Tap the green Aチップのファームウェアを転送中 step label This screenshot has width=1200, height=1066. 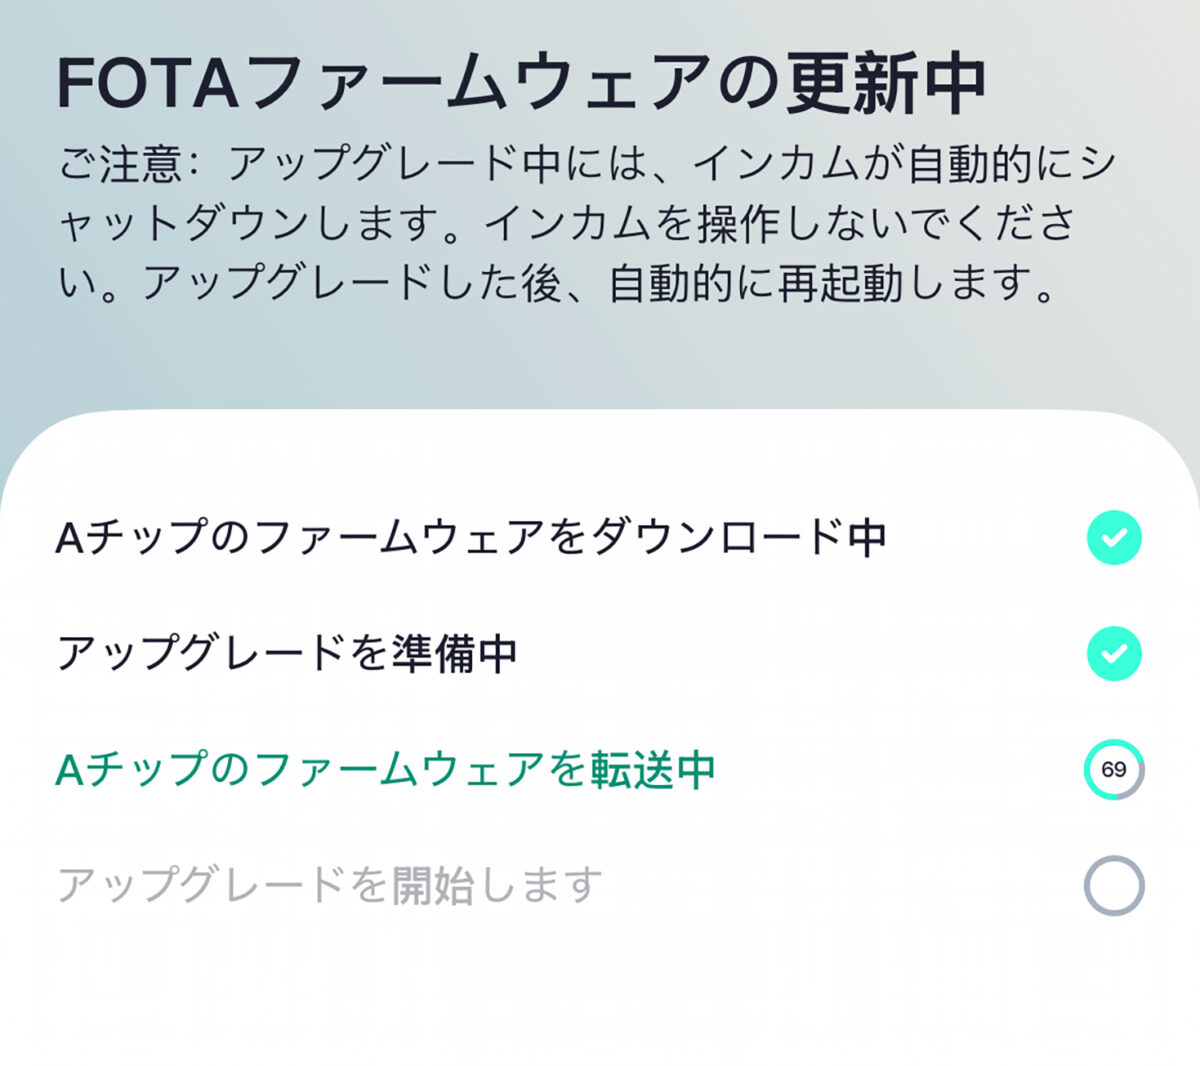pos(386,770)
